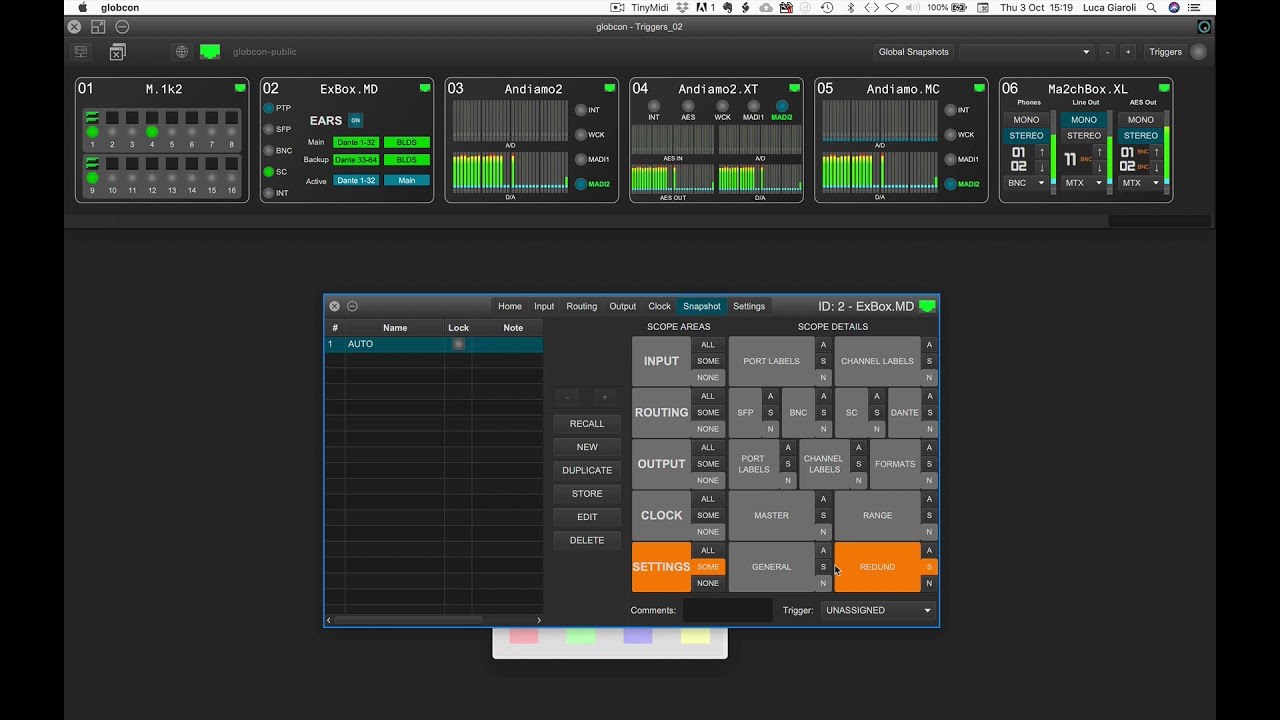
Task: Switch to the Input tab
Action: 544,306
